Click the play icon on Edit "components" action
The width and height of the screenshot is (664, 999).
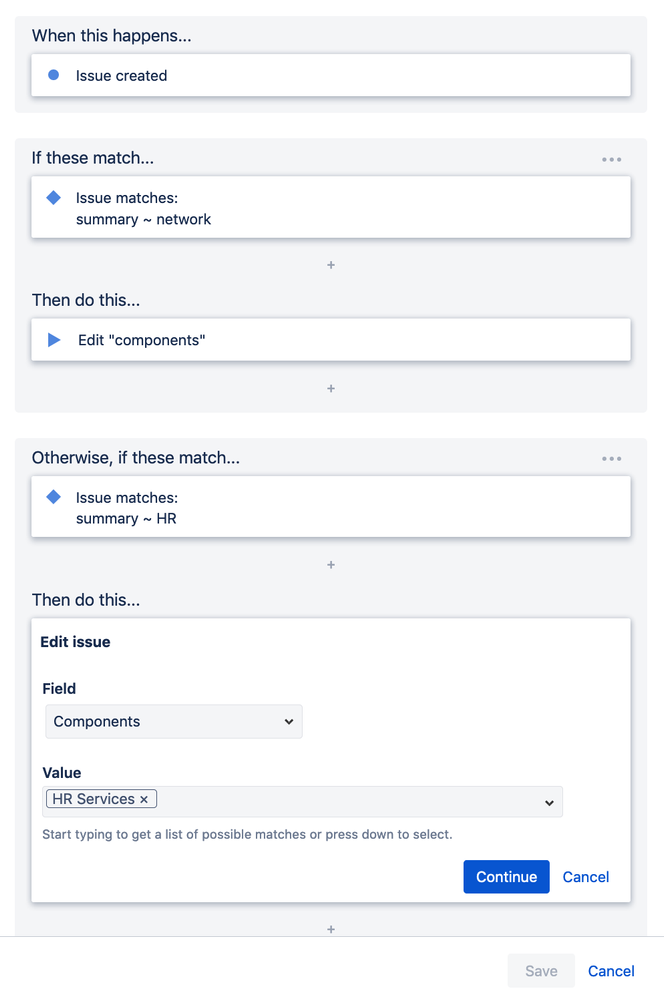click(53, 339)
